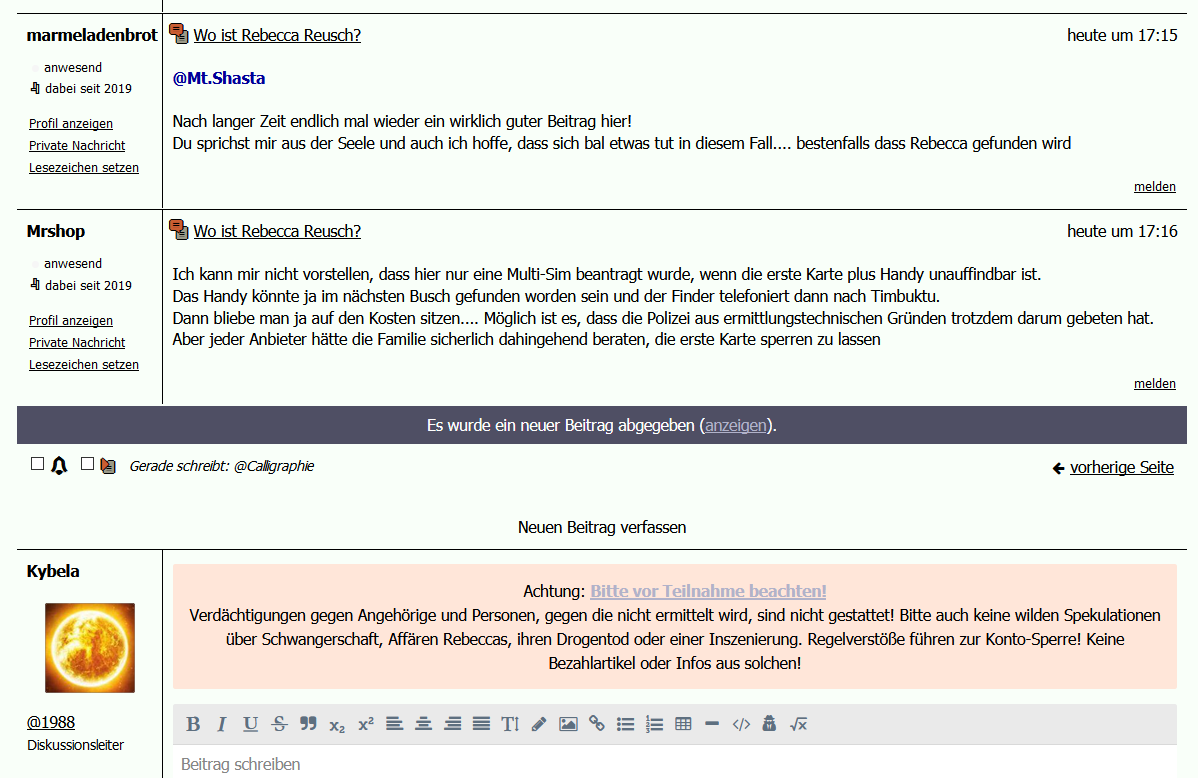The height and width of the screenshot is (778, 1198).
Task: Send Mrshop a Private Nachricht
Action: click(x=77, y=343)
